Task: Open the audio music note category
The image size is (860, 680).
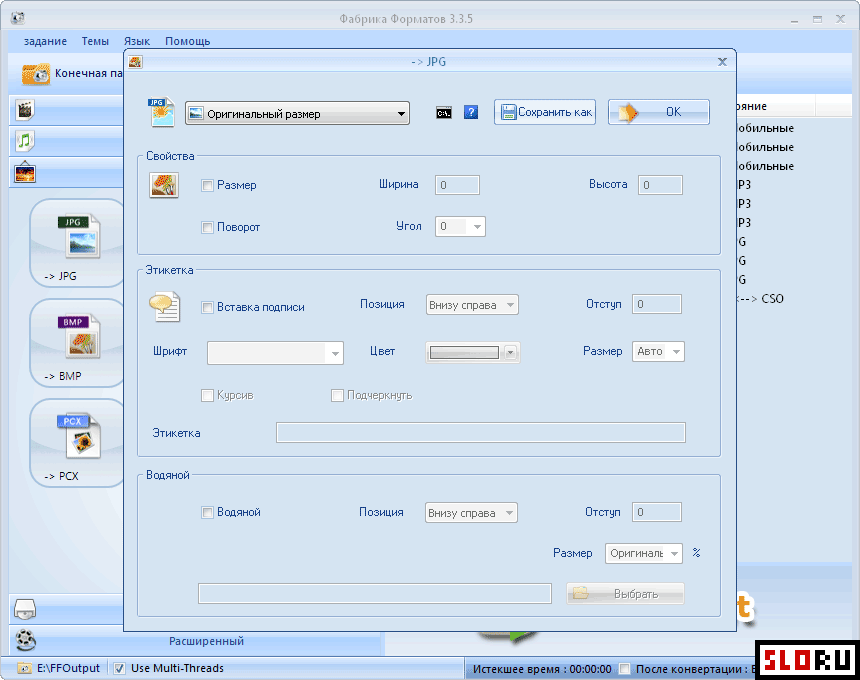Action: pos(25,141)
